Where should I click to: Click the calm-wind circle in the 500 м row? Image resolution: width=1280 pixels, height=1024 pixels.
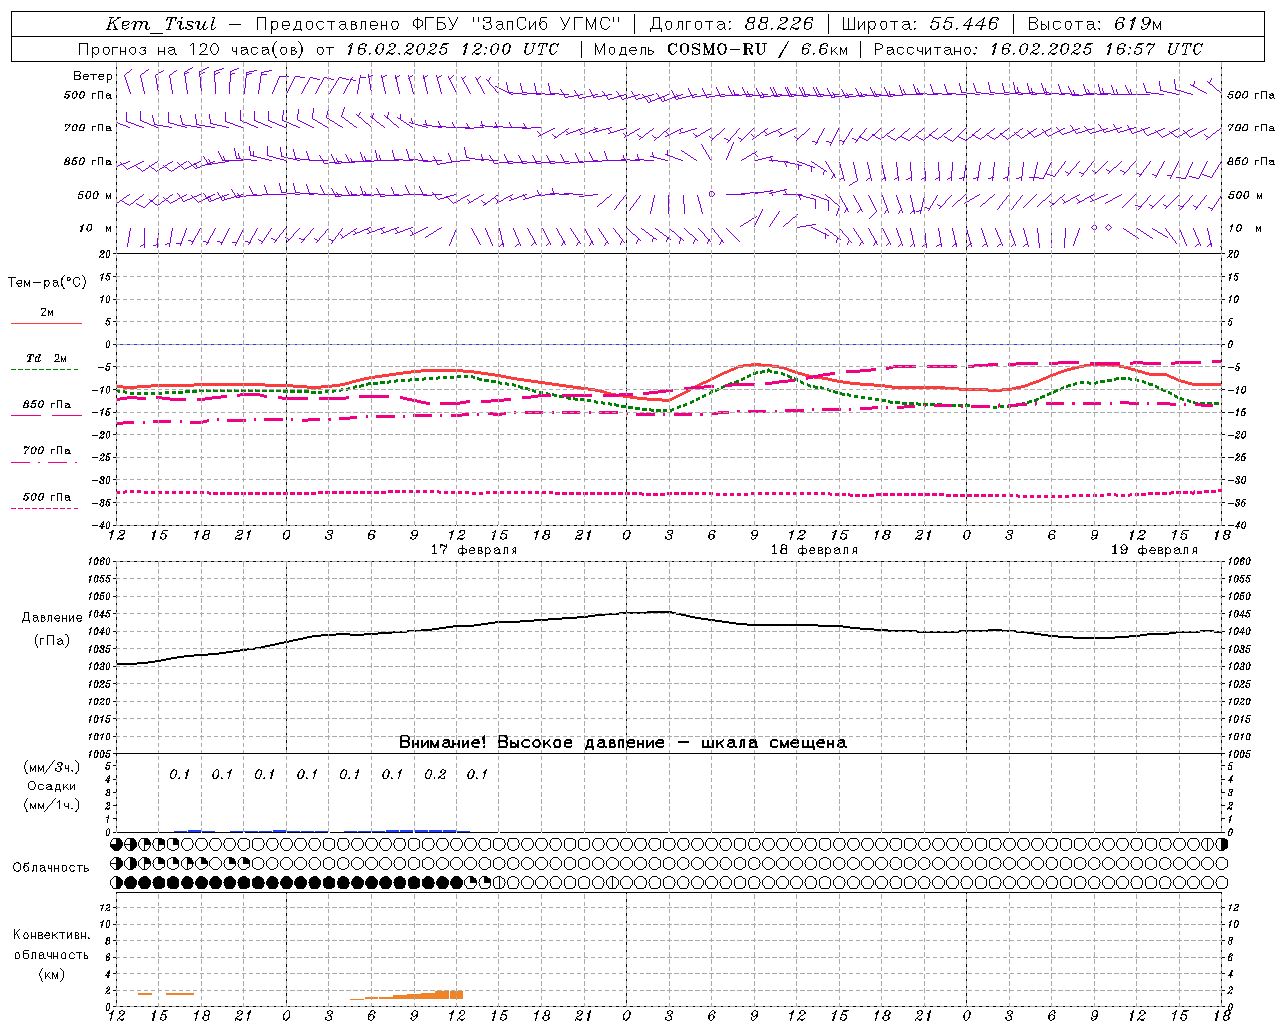pos(712,194)
